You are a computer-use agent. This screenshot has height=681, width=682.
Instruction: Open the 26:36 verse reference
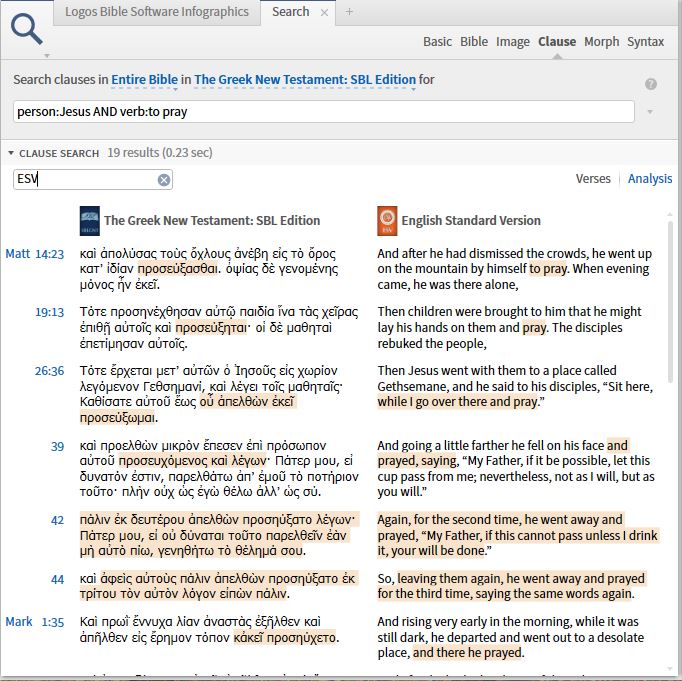pos(50,371)
